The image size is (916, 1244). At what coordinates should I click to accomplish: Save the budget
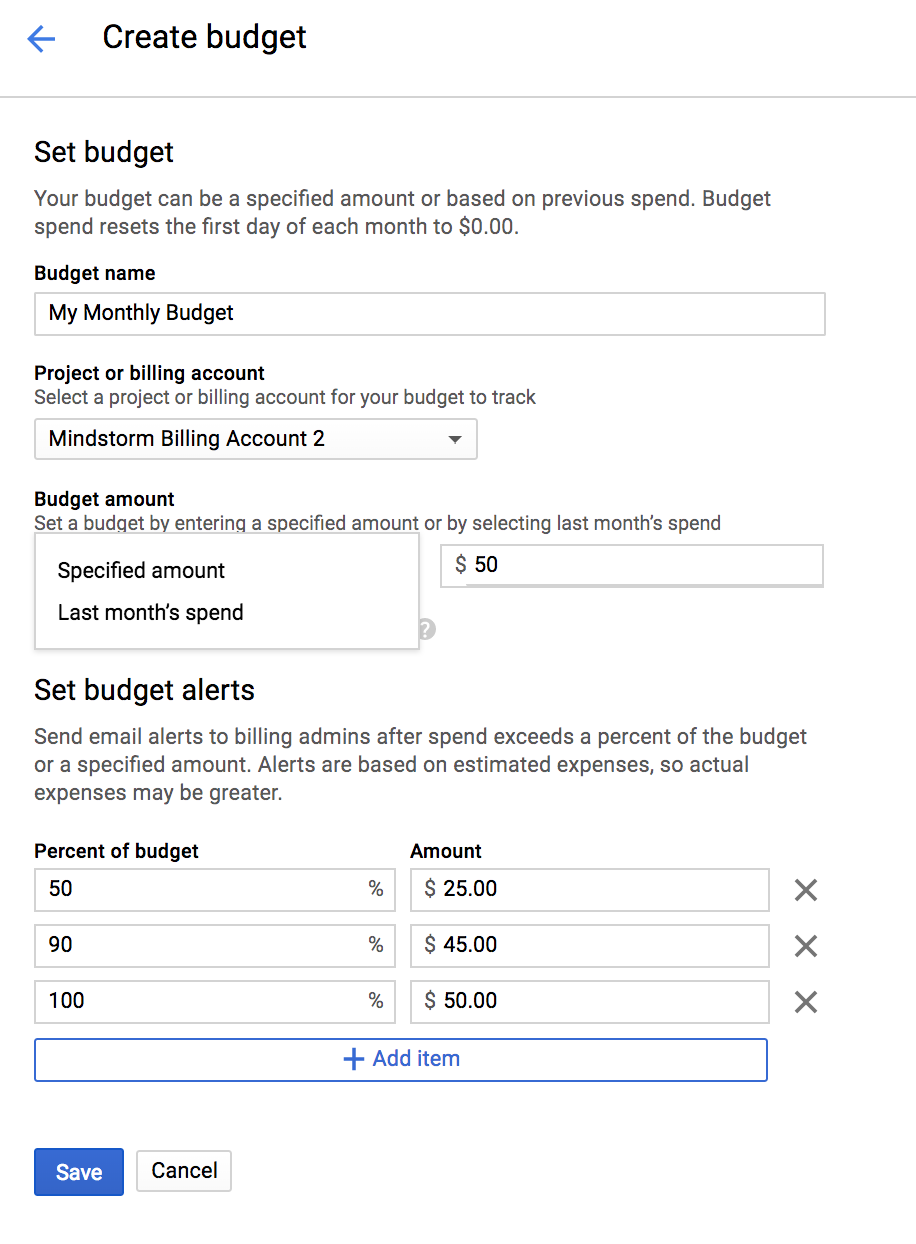tap(79, 1172)
